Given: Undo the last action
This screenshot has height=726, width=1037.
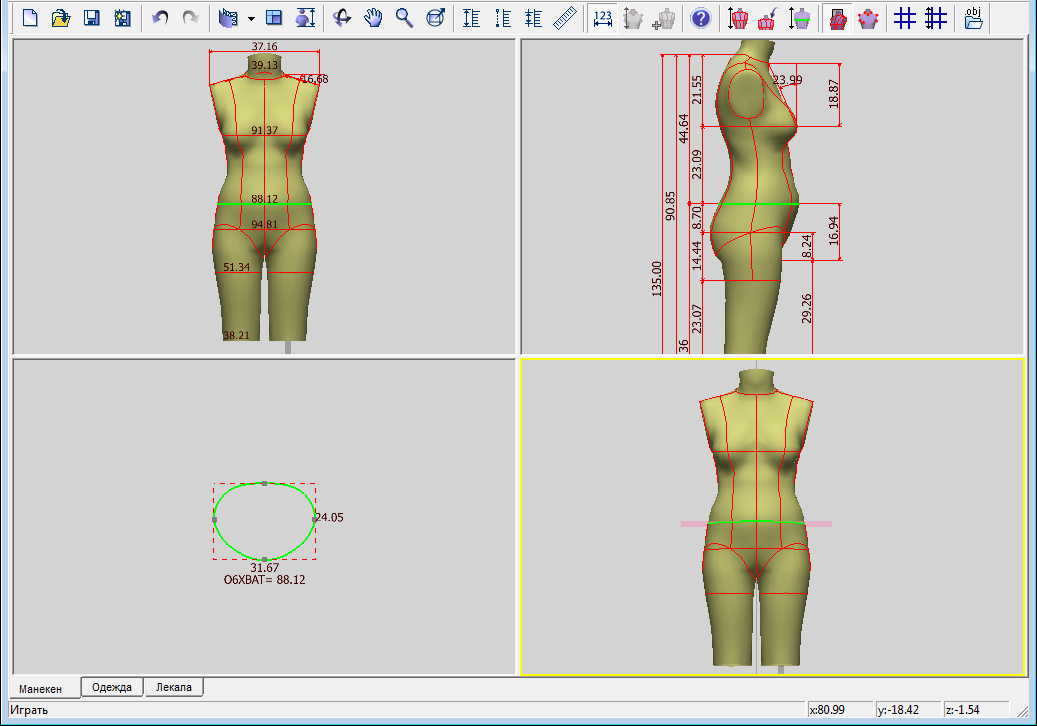Looking at the screenshot, I should click(160, 17).
